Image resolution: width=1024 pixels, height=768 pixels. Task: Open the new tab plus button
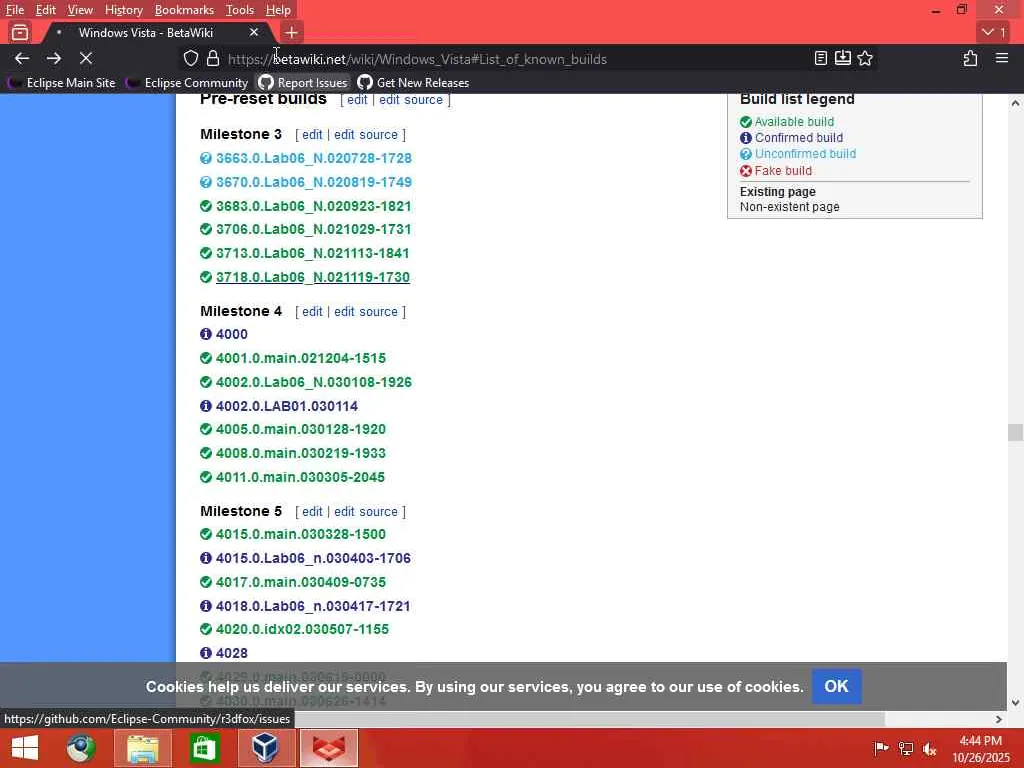[x=292, y=32]
